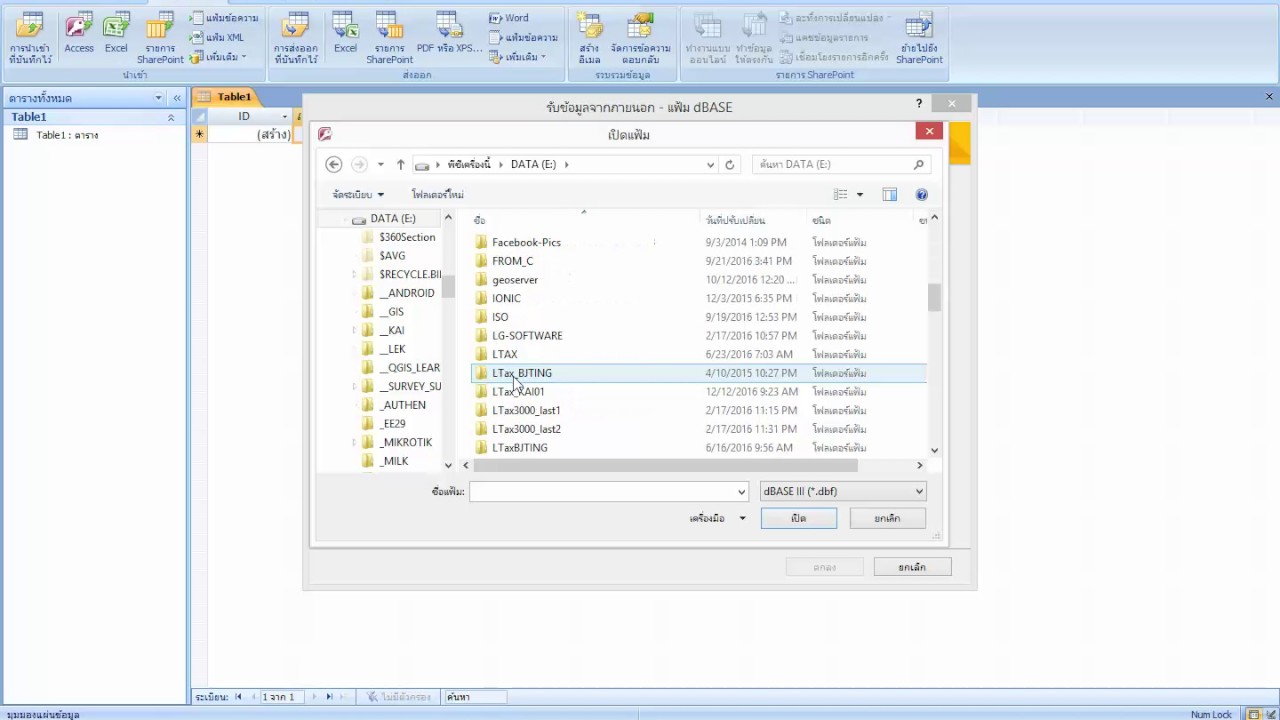Click the เปิด open button
Screen dimensions: 1280x720
coord(799,518)
